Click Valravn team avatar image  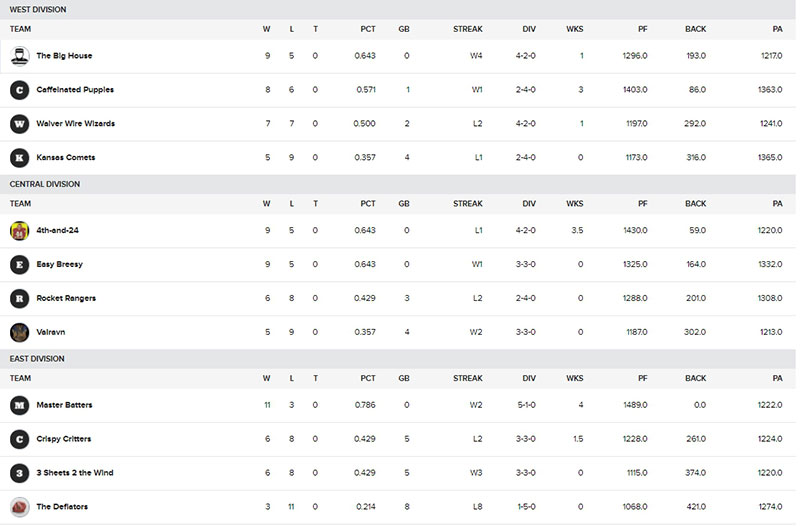[x=19, y=333]
